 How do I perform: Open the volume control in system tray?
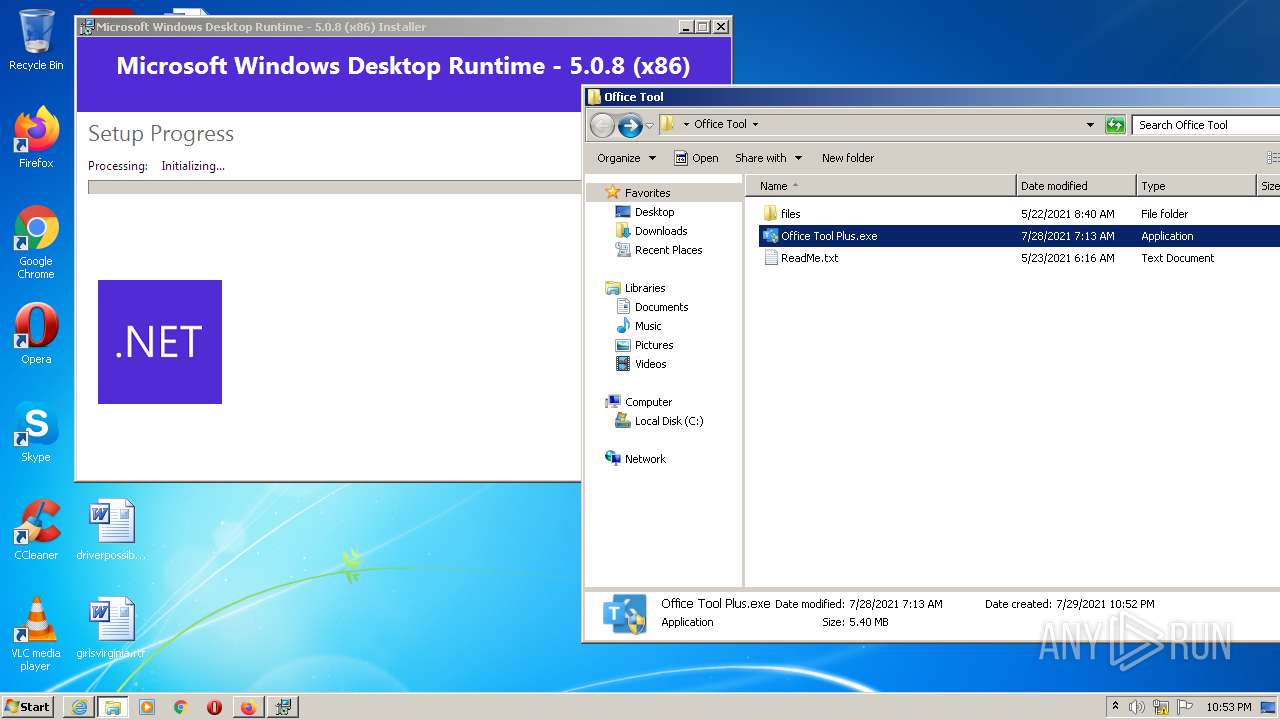pos(1137,707)
